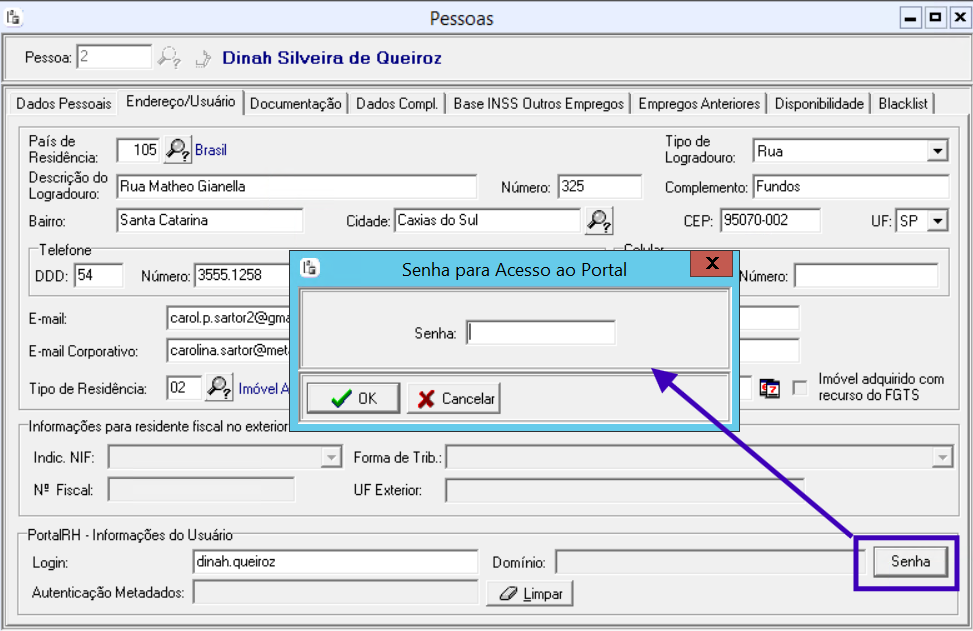This screenshot has width=973, height=631.
Task: Click the telephone DDD field showing 54
Action: [99, 275]
